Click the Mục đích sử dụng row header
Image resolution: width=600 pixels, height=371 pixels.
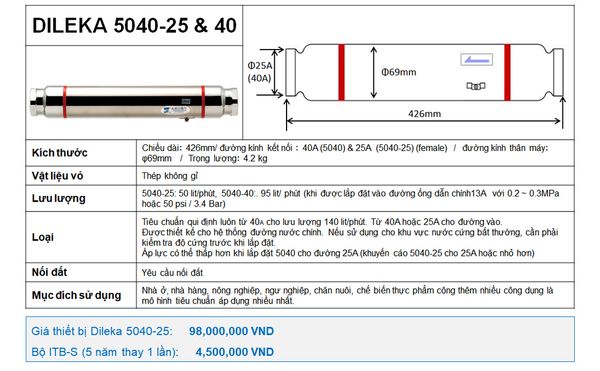click(x=77, y=295)
